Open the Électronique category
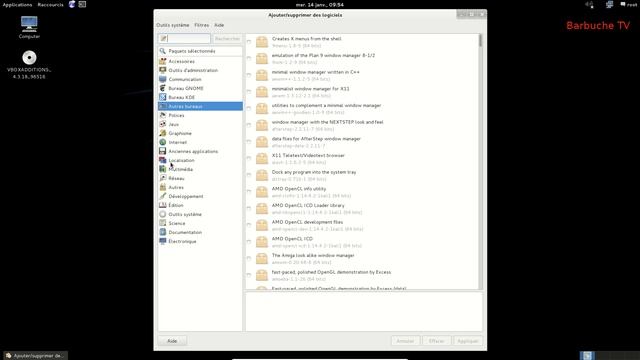Screen dimensions: 640x360 coord(200,241)
